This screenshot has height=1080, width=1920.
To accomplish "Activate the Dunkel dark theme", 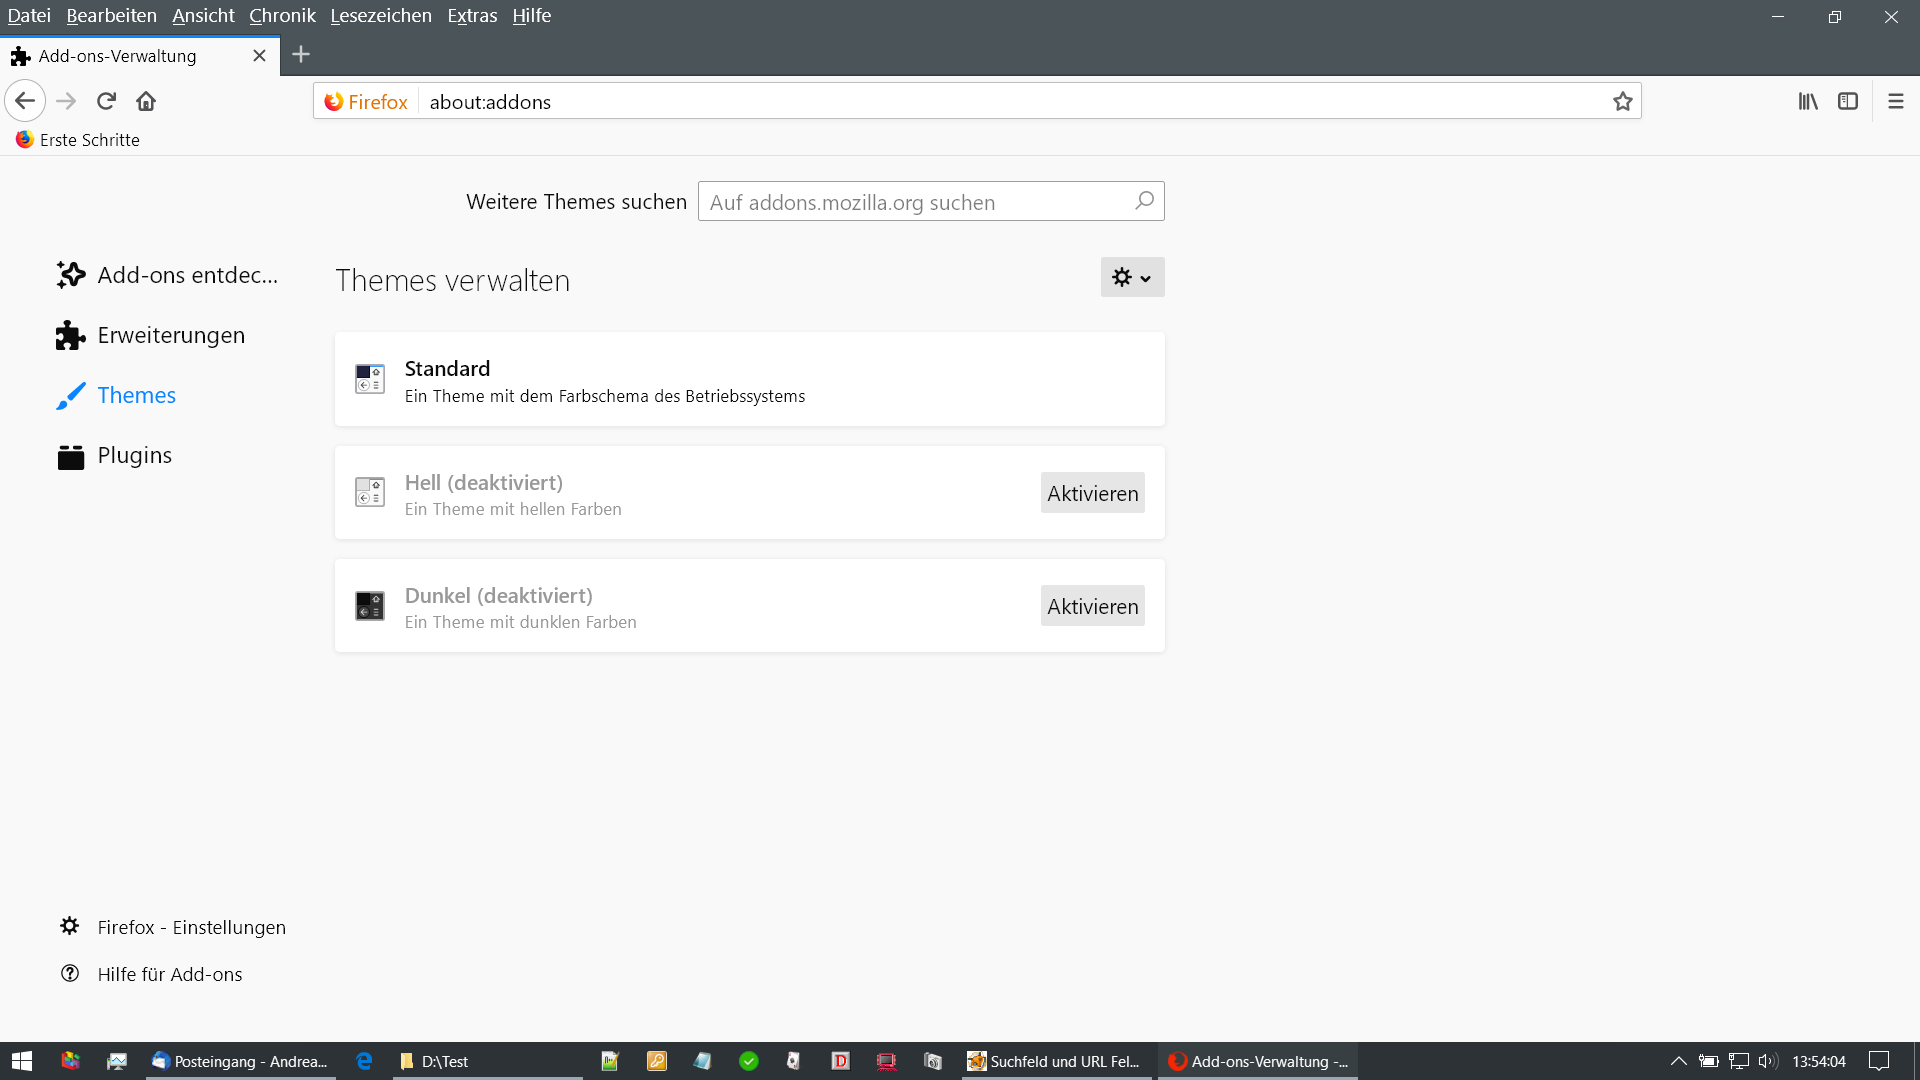I will (x=1092, y=606).
